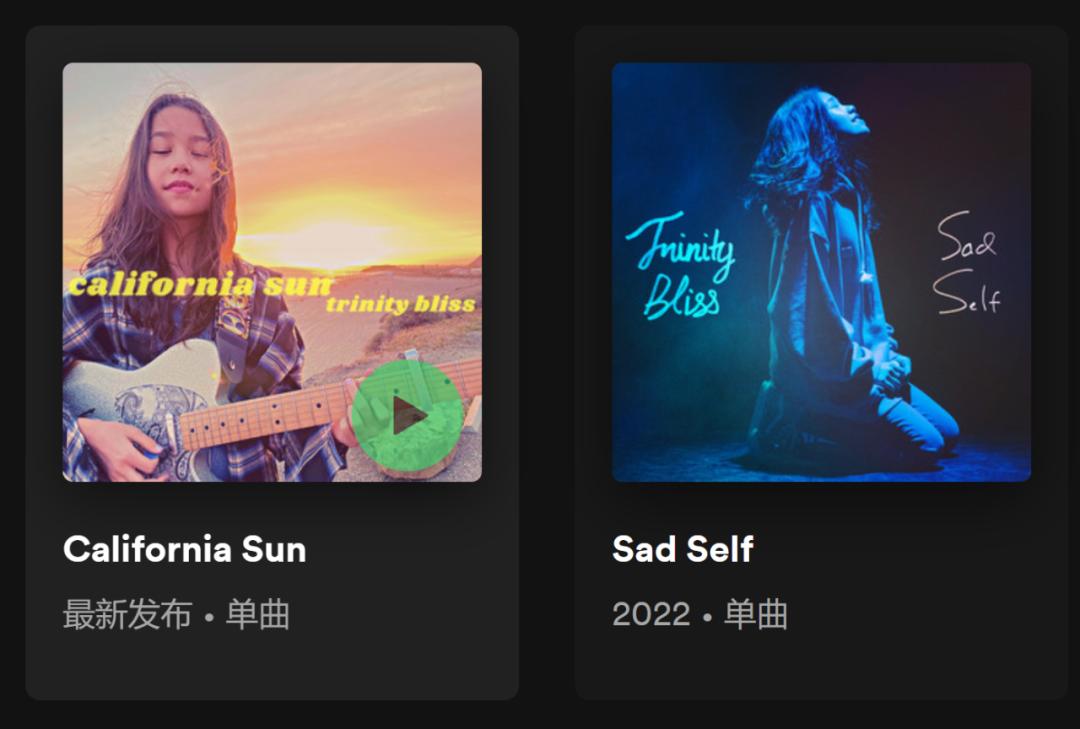1080x729 pixels.
Task: Click the California Sun title text
Action: click(185, 549)
